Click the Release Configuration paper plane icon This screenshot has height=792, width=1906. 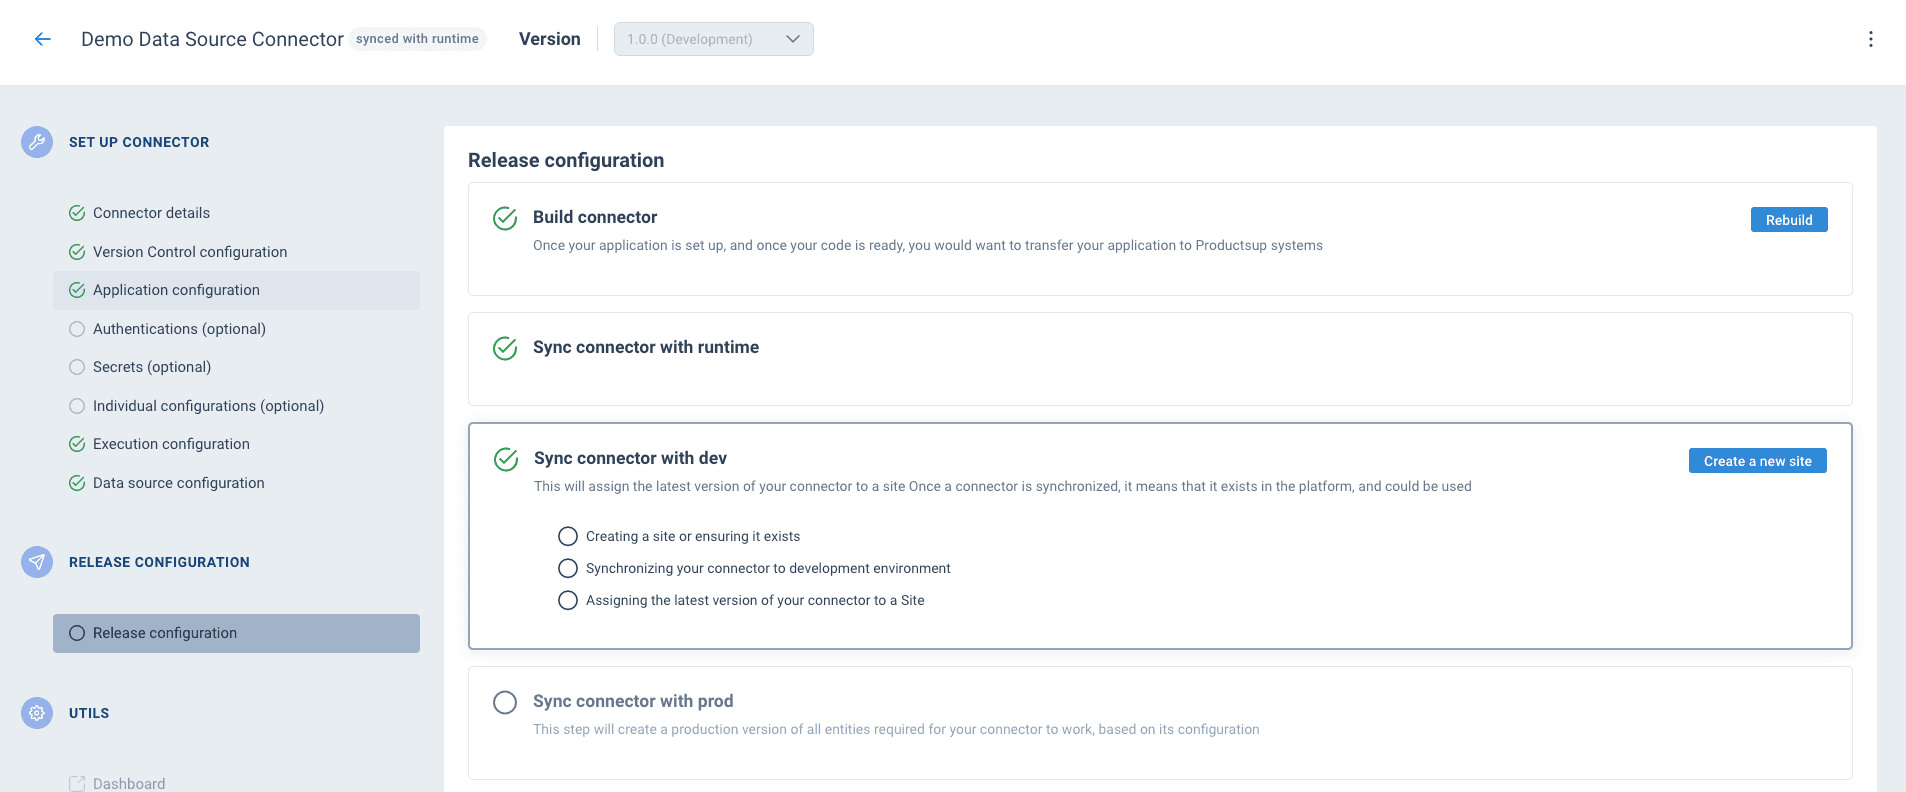point(37,562)
